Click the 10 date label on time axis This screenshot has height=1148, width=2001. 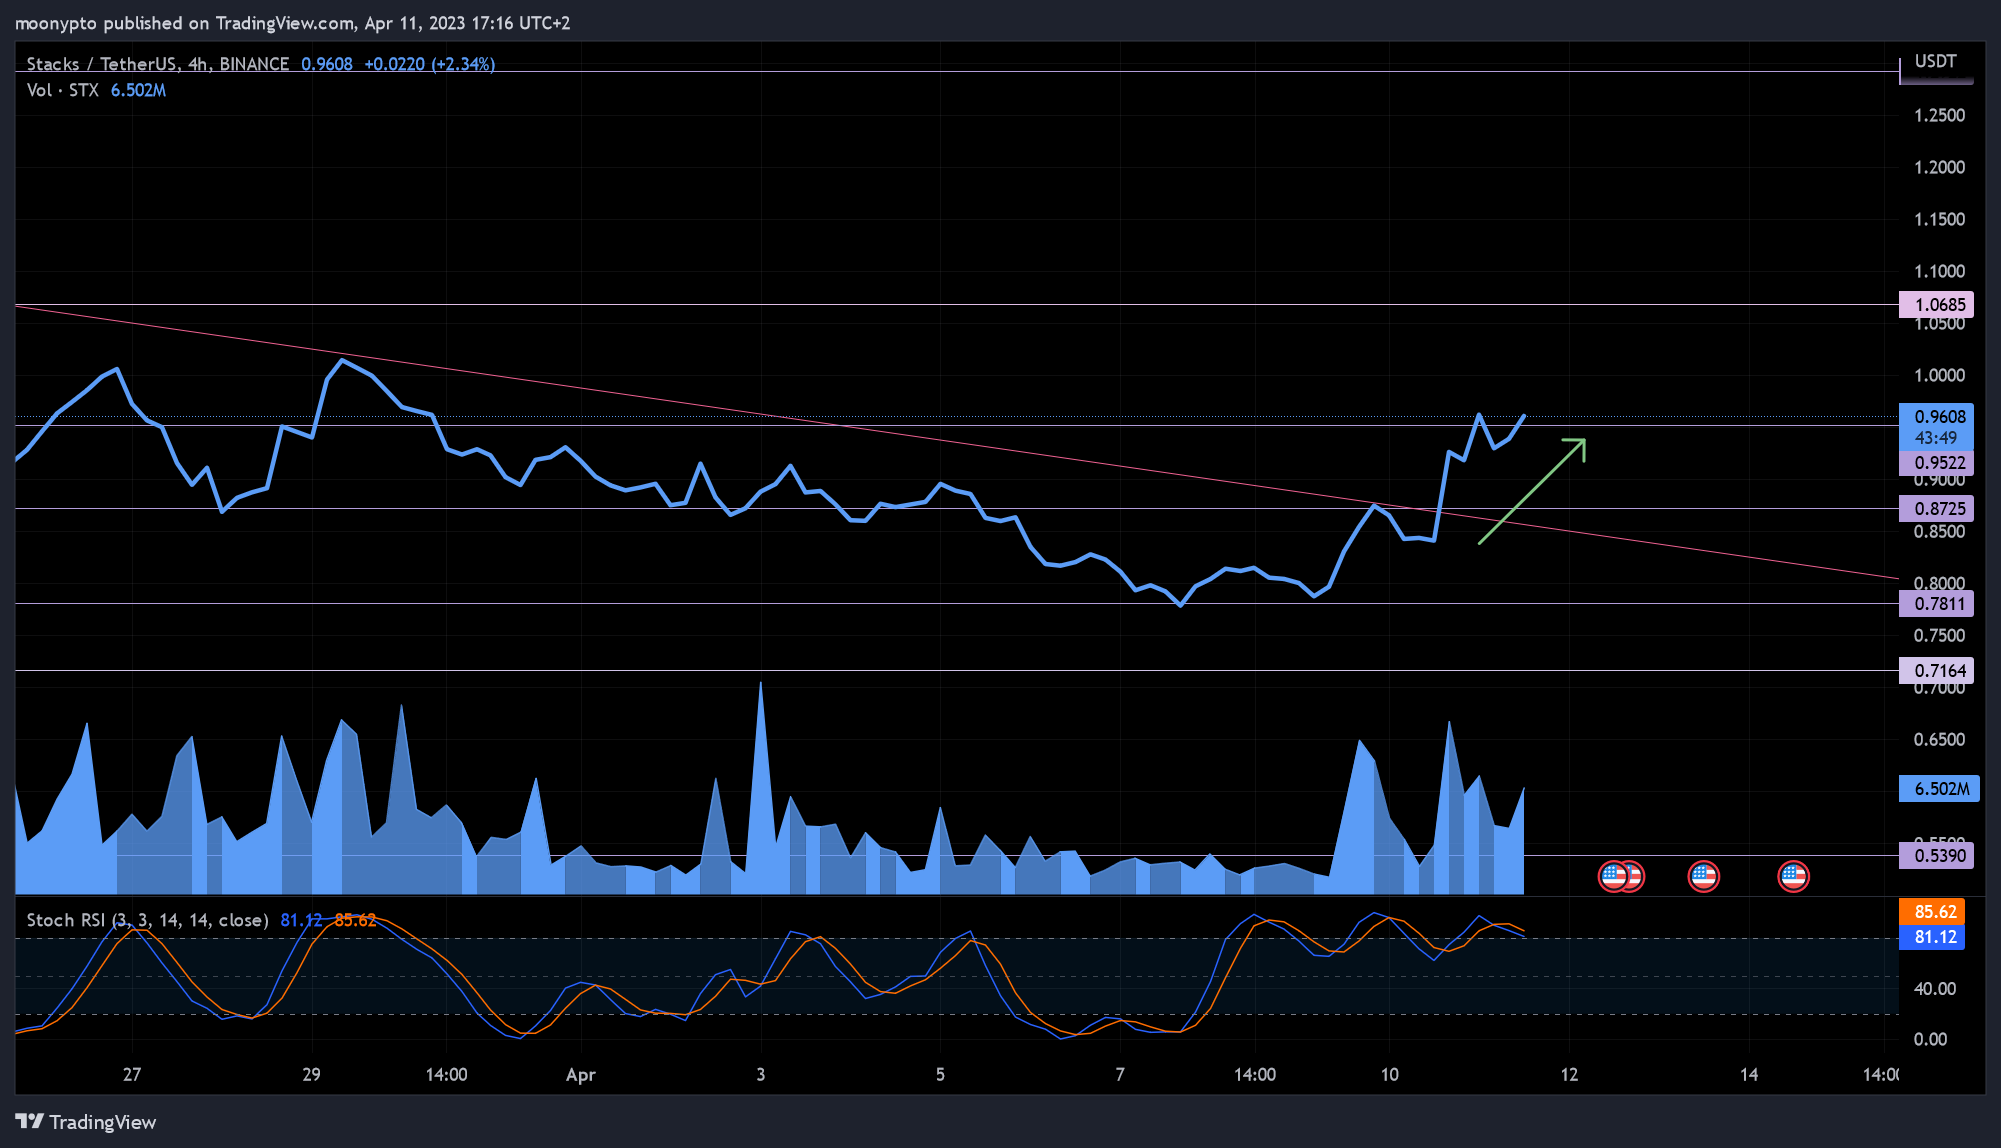(1390, 1075)
